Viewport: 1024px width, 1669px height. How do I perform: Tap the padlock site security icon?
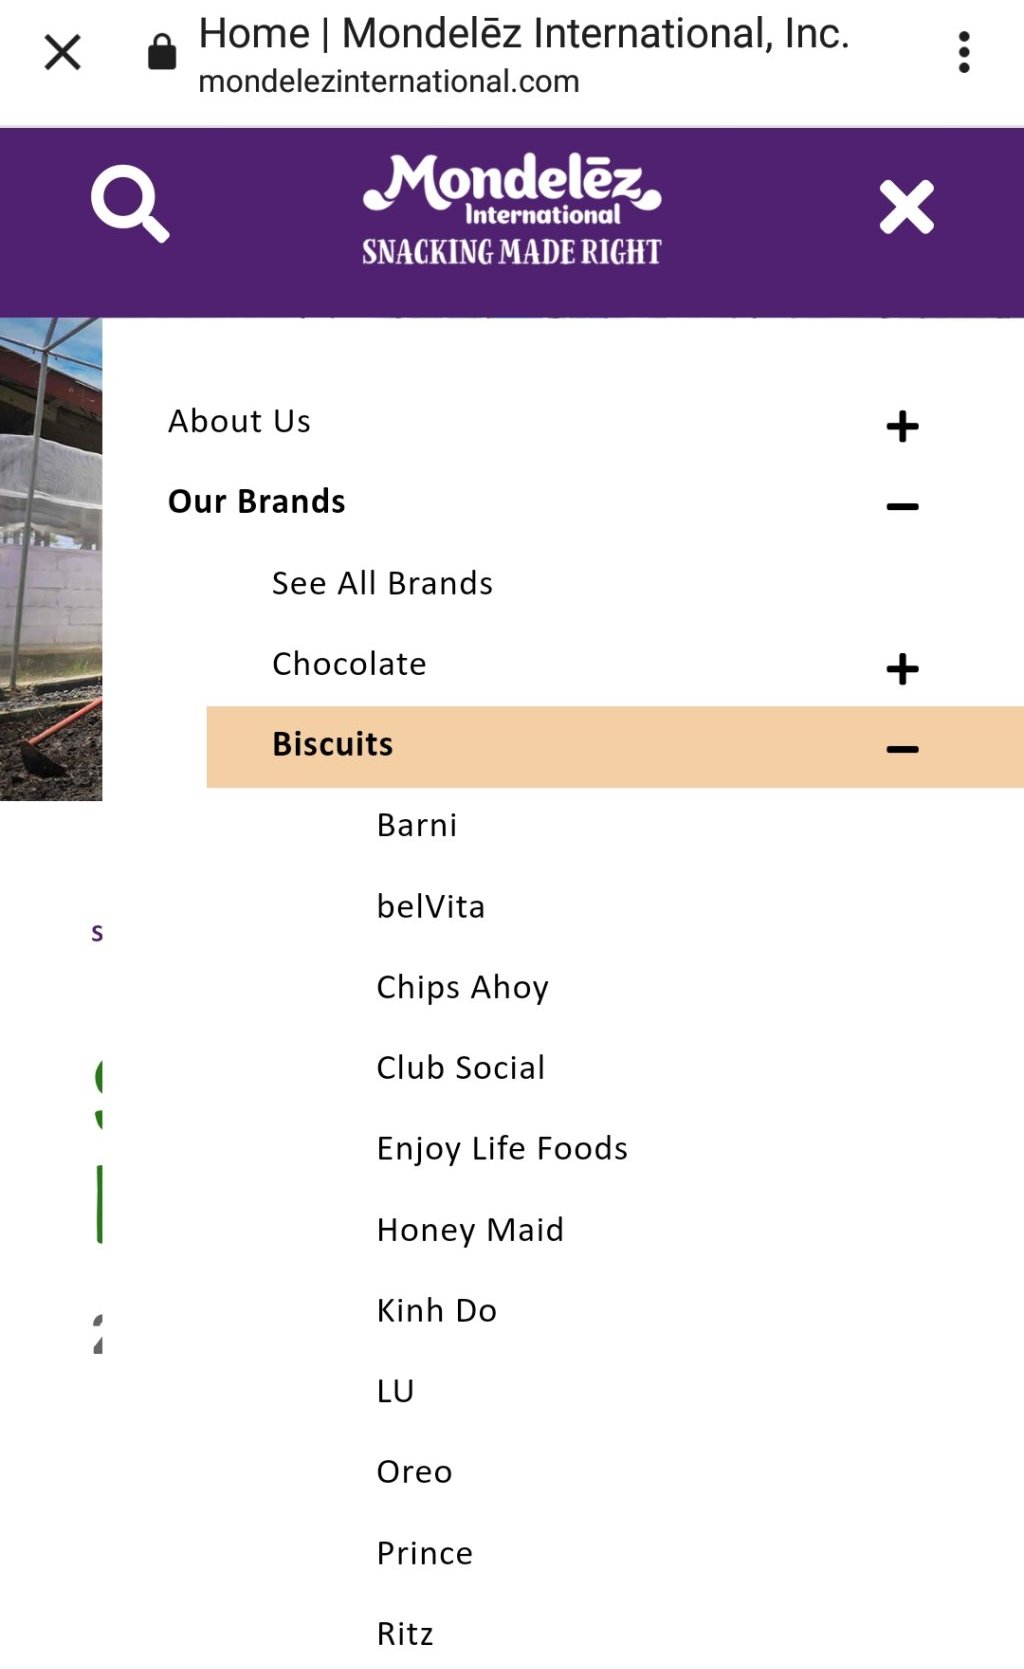point(162,52)
